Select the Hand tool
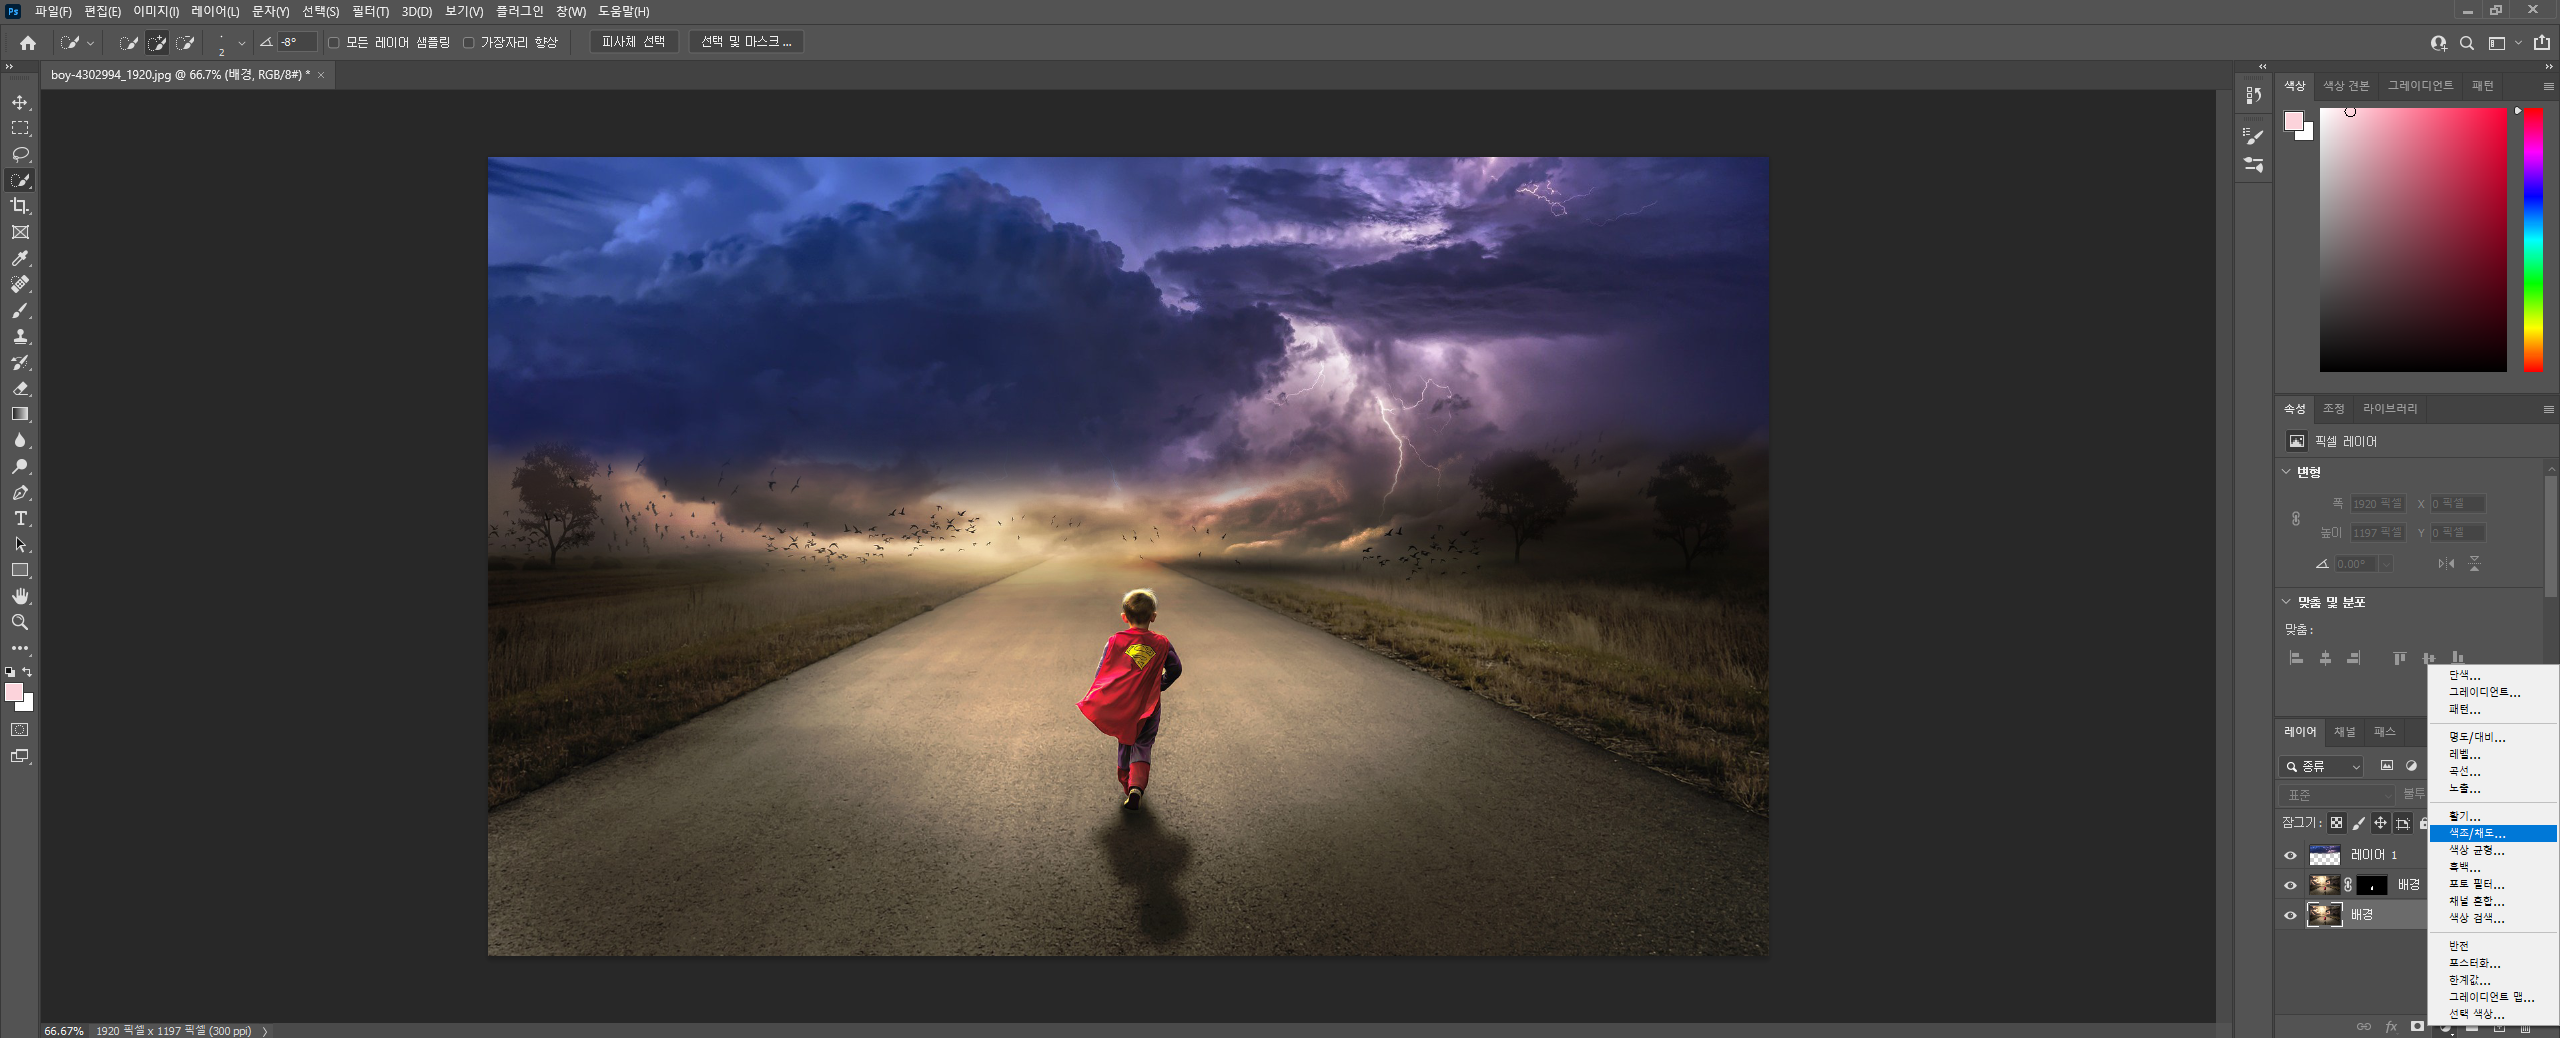Viewport: 2560px width, 1038px height. (x=20, y=596)
